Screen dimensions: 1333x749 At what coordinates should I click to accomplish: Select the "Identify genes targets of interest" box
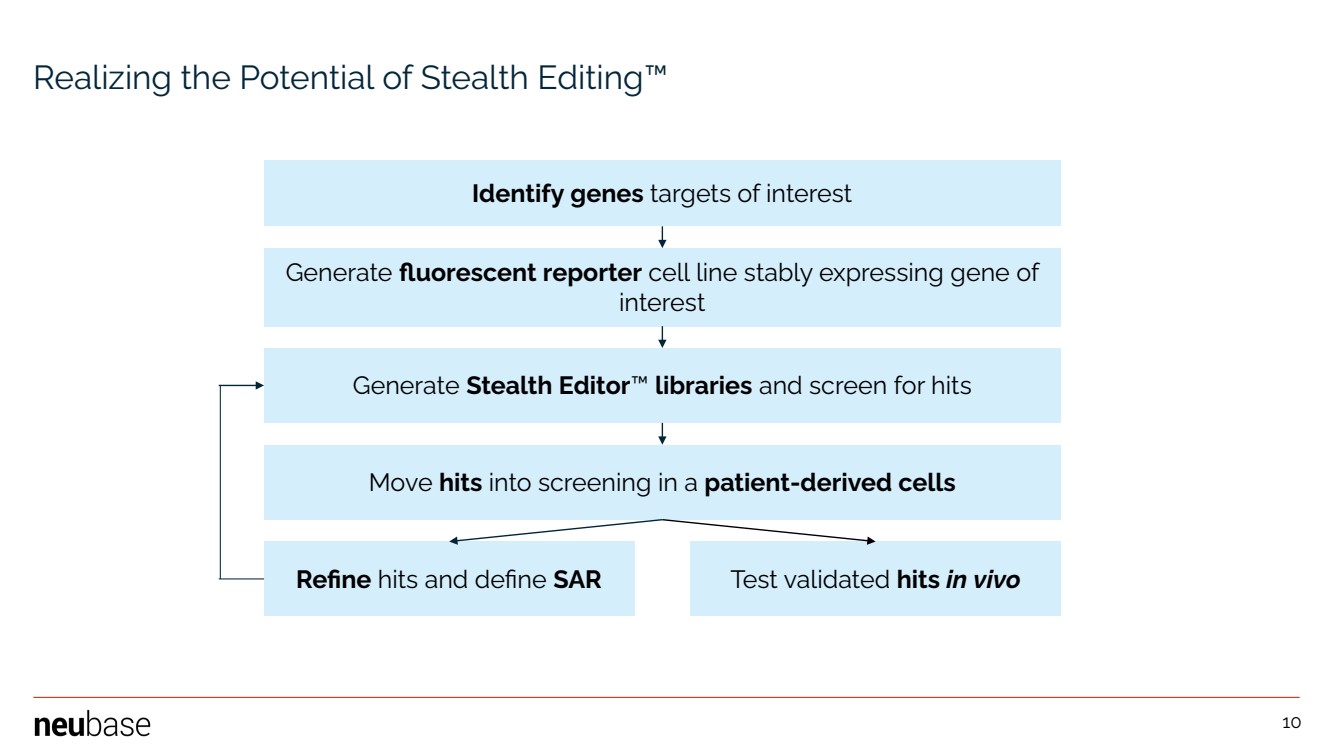(662, 193)
